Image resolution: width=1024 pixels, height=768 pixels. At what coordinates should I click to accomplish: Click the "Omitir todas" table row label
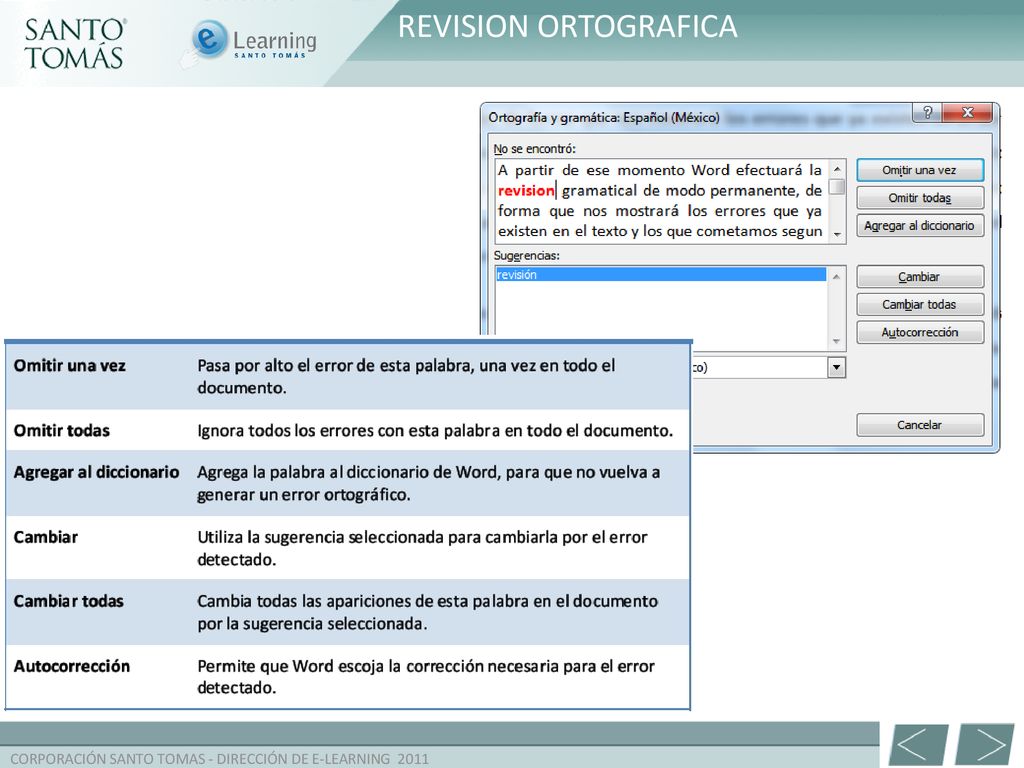click(x=62, y=431)
